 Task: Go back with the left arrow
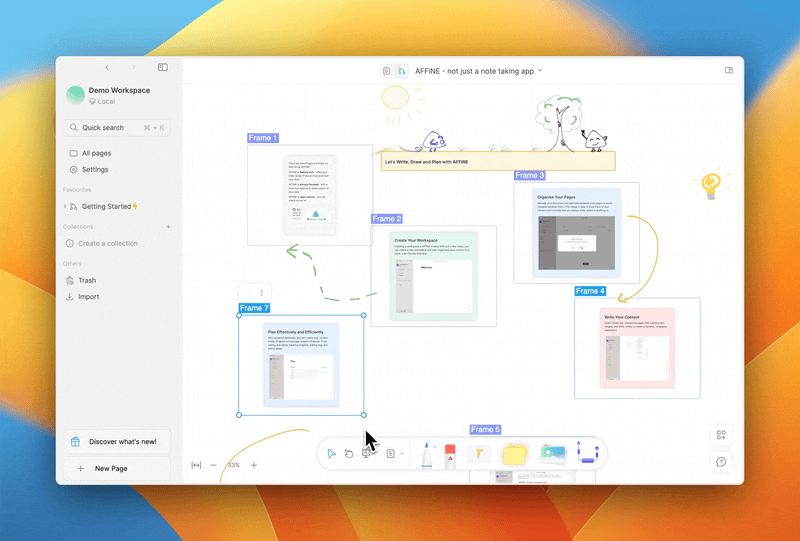(107, 67)
